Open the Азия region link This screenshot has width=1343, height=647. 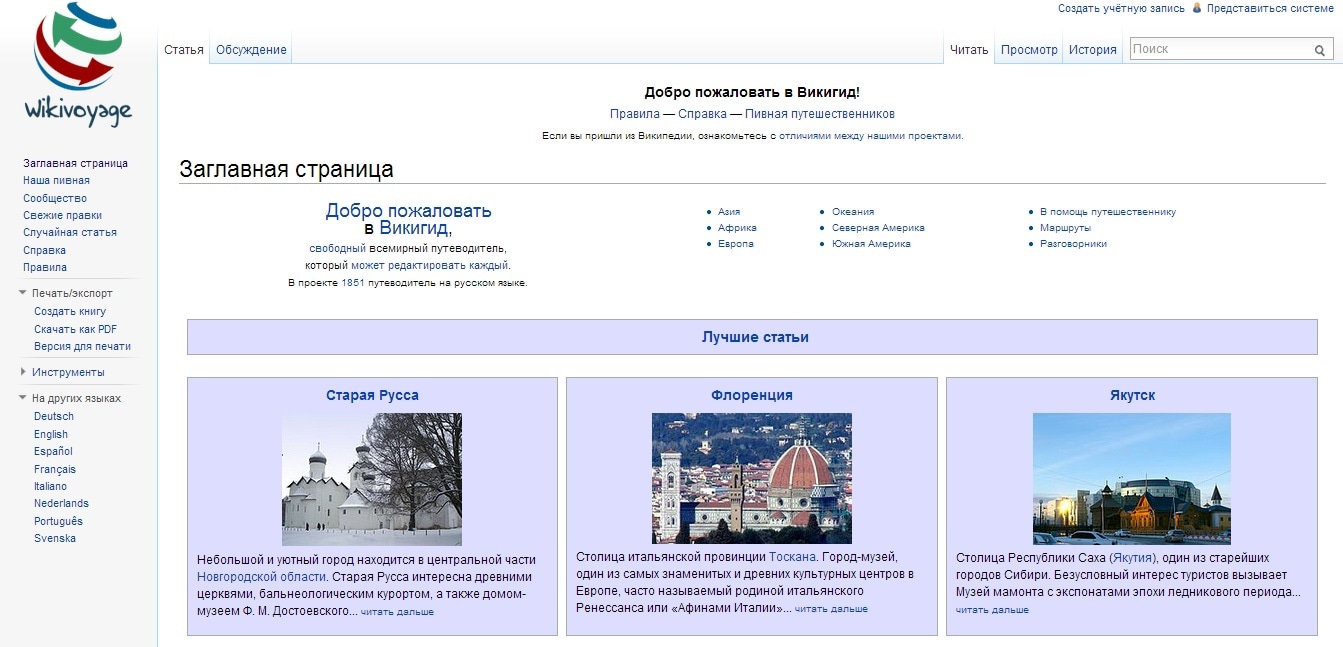click(x=729, y=212)
